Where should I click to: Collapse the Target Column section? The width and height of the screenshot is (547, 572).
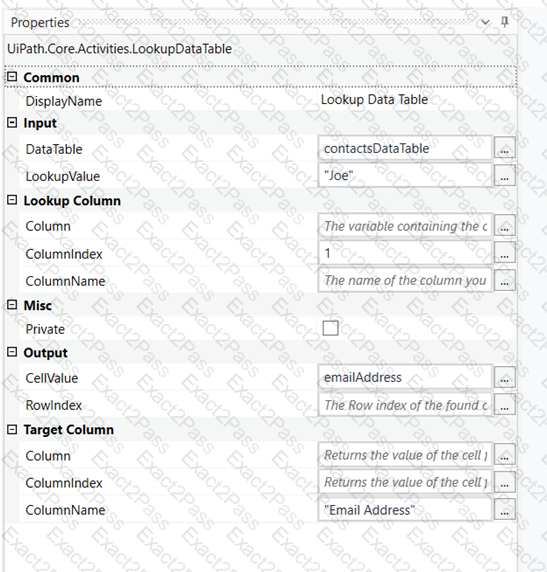pyautogui.click(x=12, y=429)
